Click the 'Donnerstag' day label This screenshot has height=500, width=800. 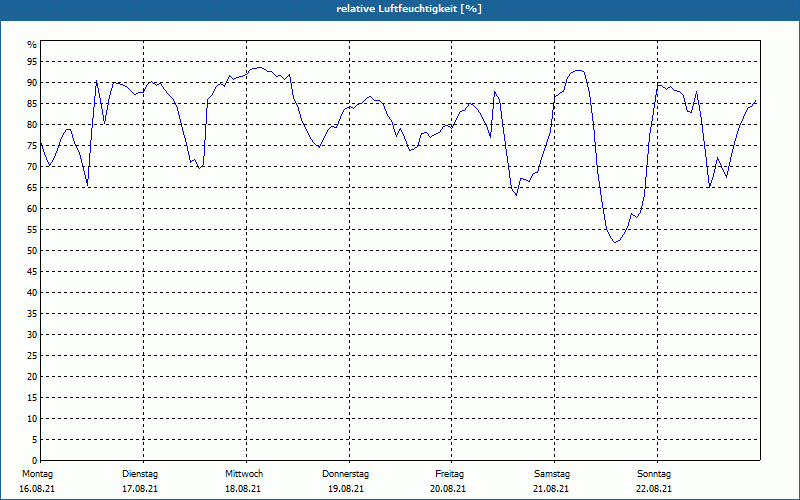coord(345,474)
